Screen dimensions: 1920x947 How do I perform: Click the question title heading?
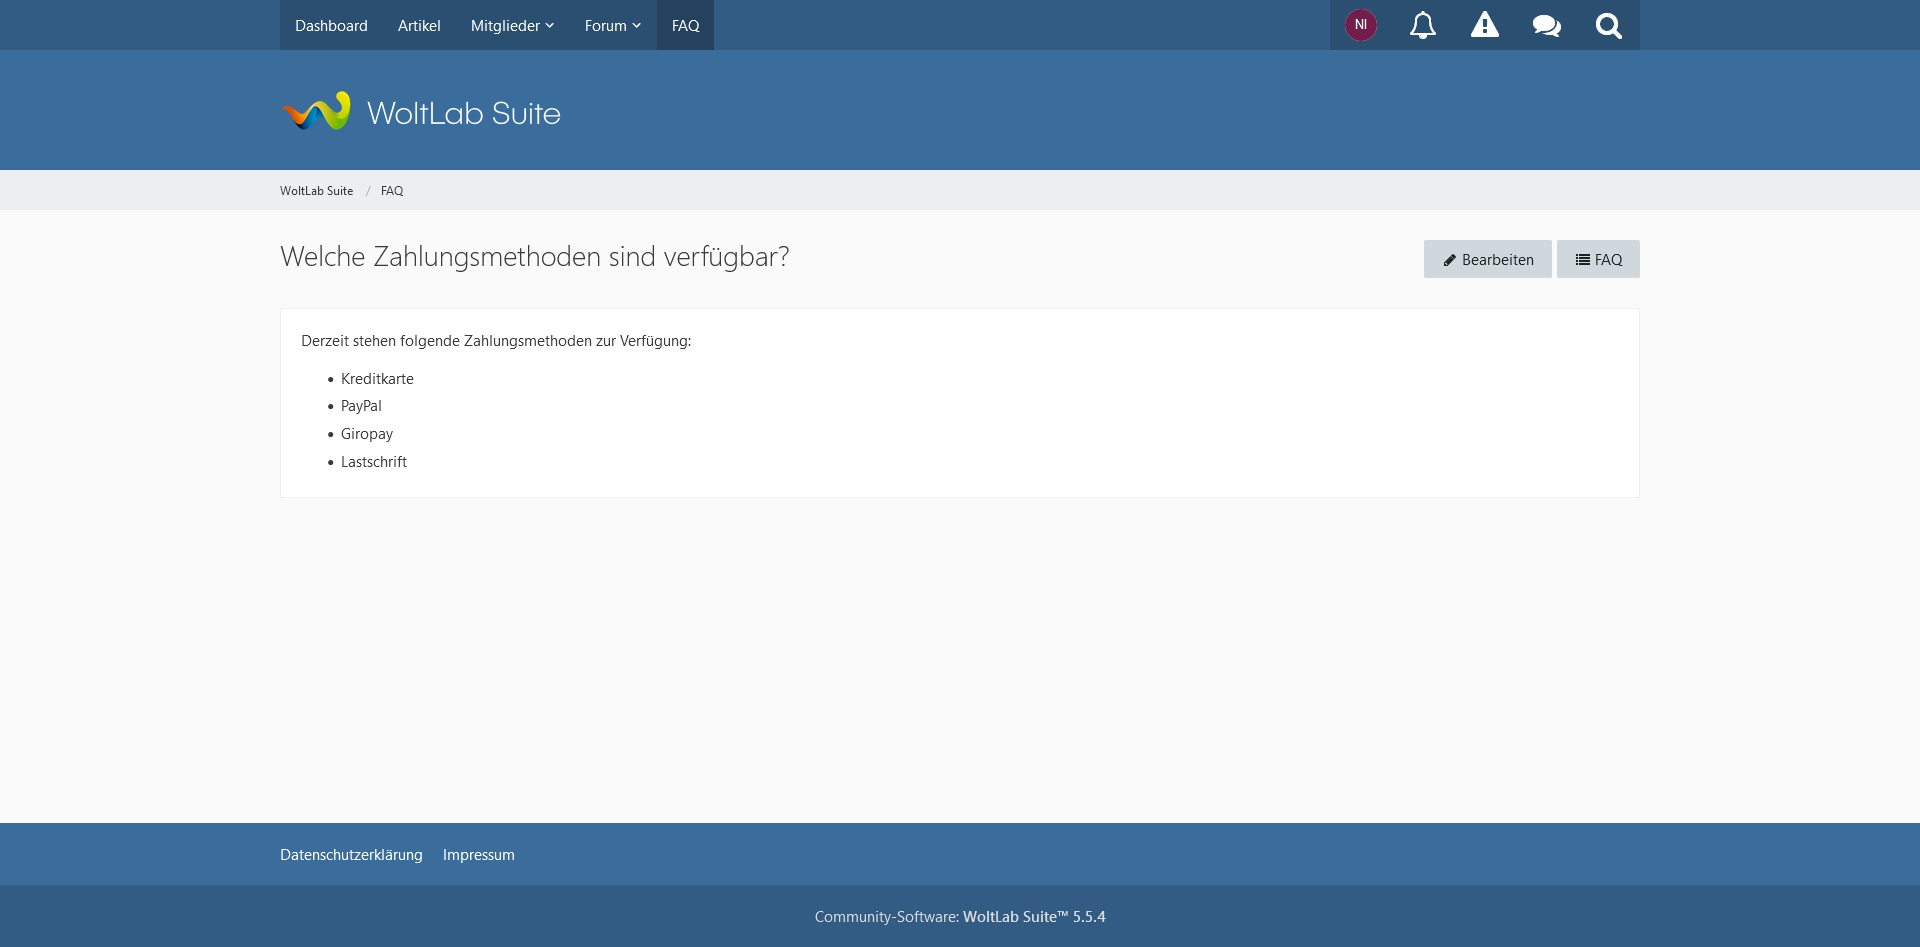click(x=534, y=257)
